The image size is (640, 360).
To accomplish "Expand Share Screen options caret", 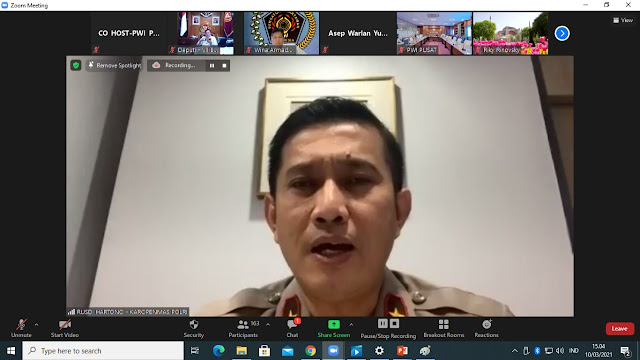I will pos(351,325).
